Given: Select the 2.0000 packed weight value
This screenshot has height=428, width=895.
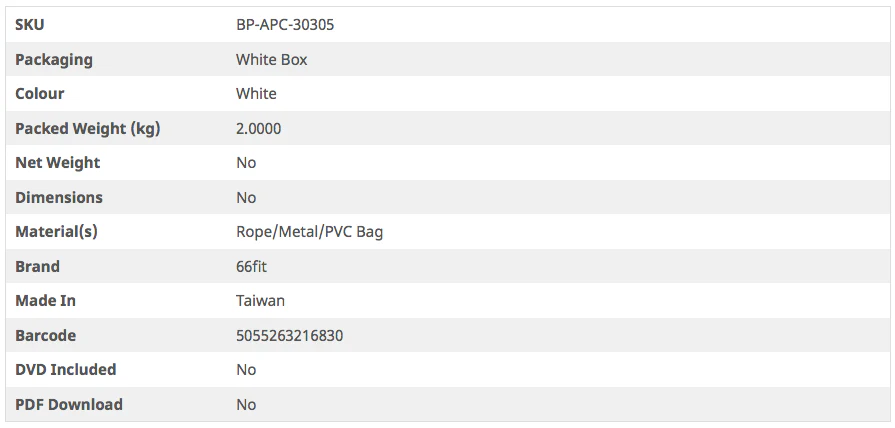Looking at the screenshot, I should (258, 129).
